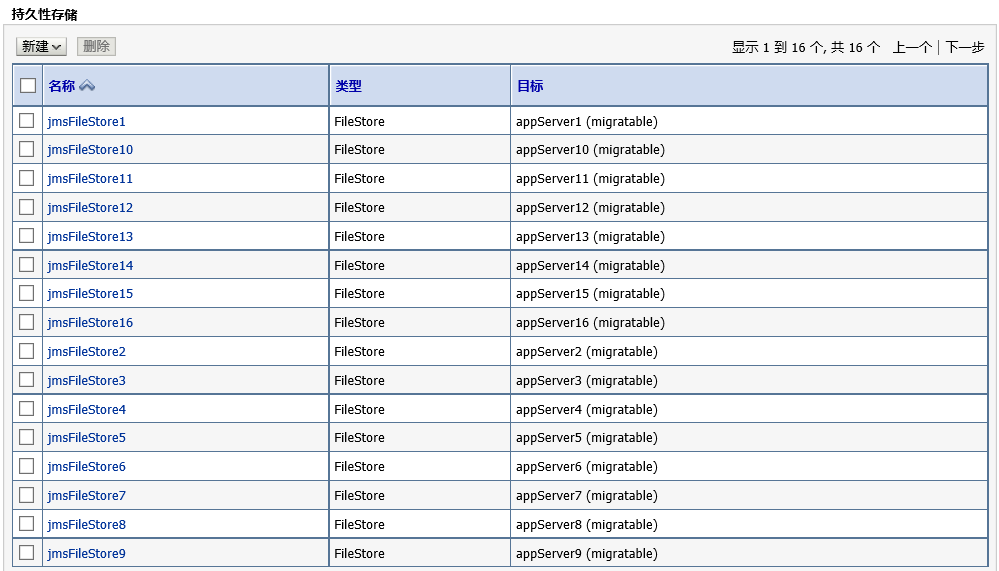Check the box for jmsFileStore13

pyautogui.click(x=27, y=236)
